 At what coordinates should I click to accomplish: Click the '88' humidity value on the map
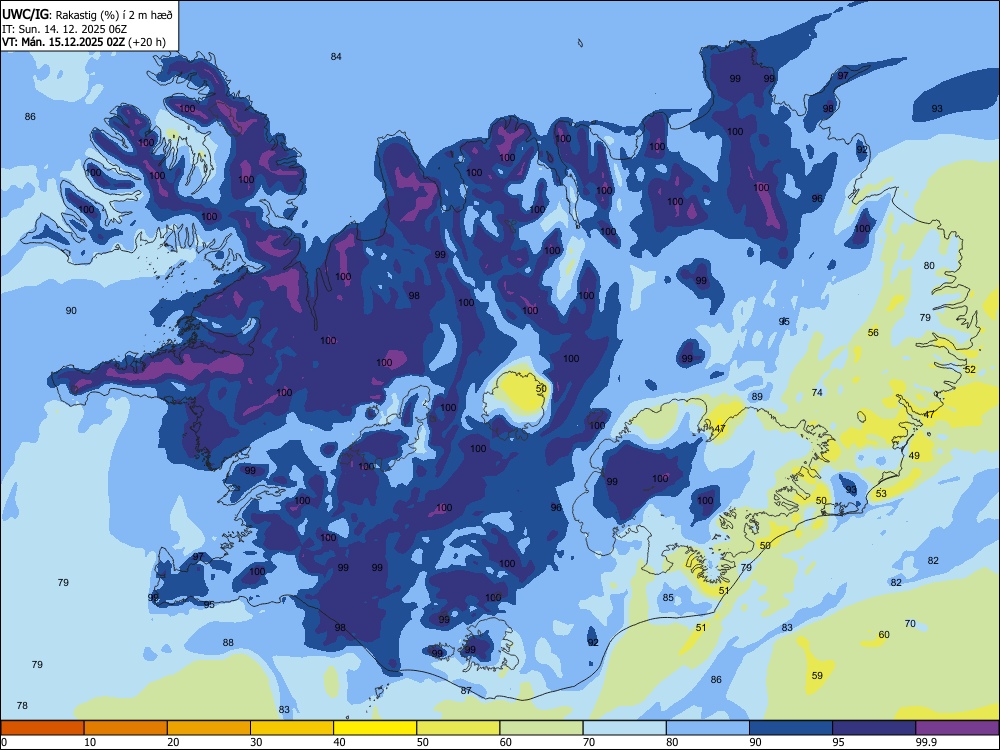click(x=228, y=642)
